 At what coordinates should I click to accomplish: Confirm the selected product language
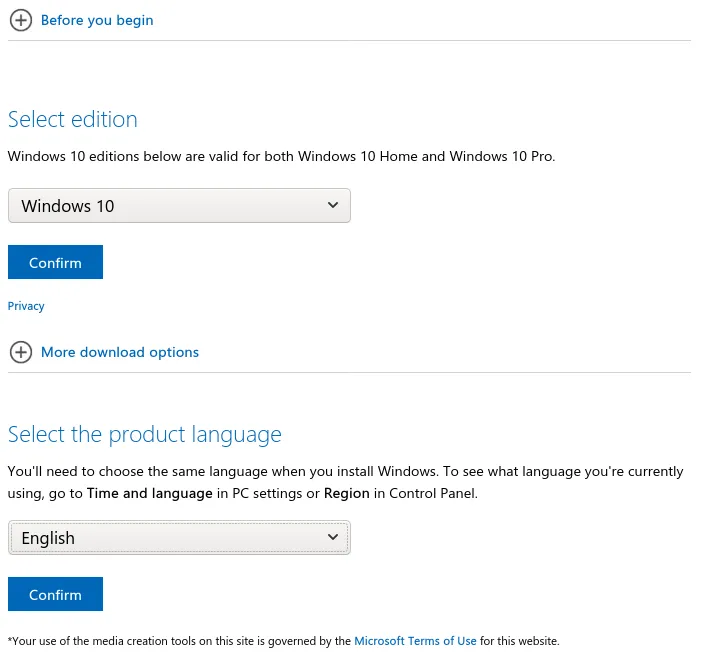point(55,594)
